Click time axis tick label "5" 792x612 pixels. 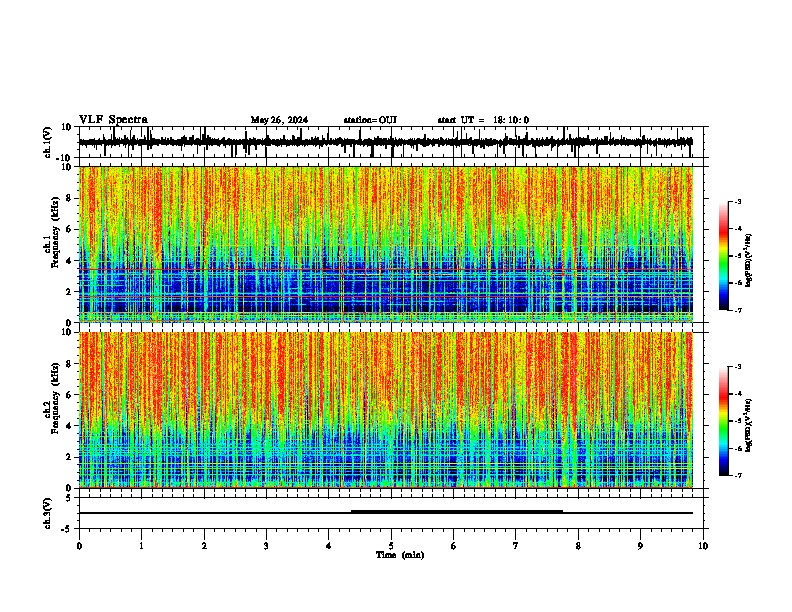point(391,546)
